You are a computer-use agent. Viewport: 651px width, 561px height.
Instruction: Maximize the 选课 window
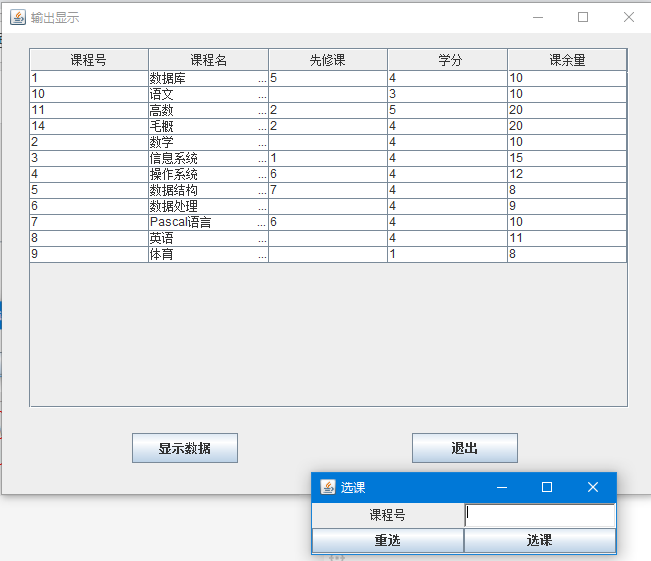[547, 487]
